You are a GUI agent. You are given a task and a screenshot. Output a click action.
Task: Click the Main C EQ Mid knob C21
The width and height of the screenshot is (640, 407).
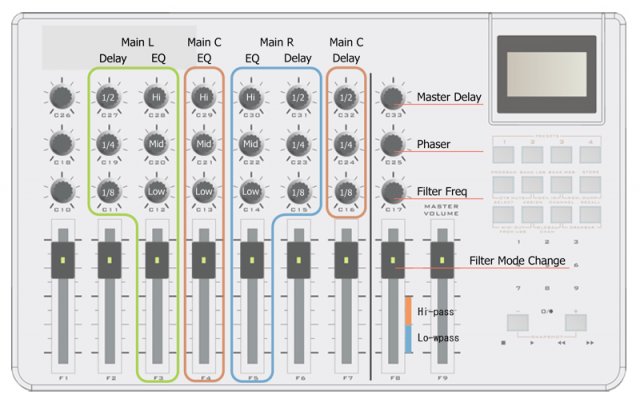tap(203, 144)
